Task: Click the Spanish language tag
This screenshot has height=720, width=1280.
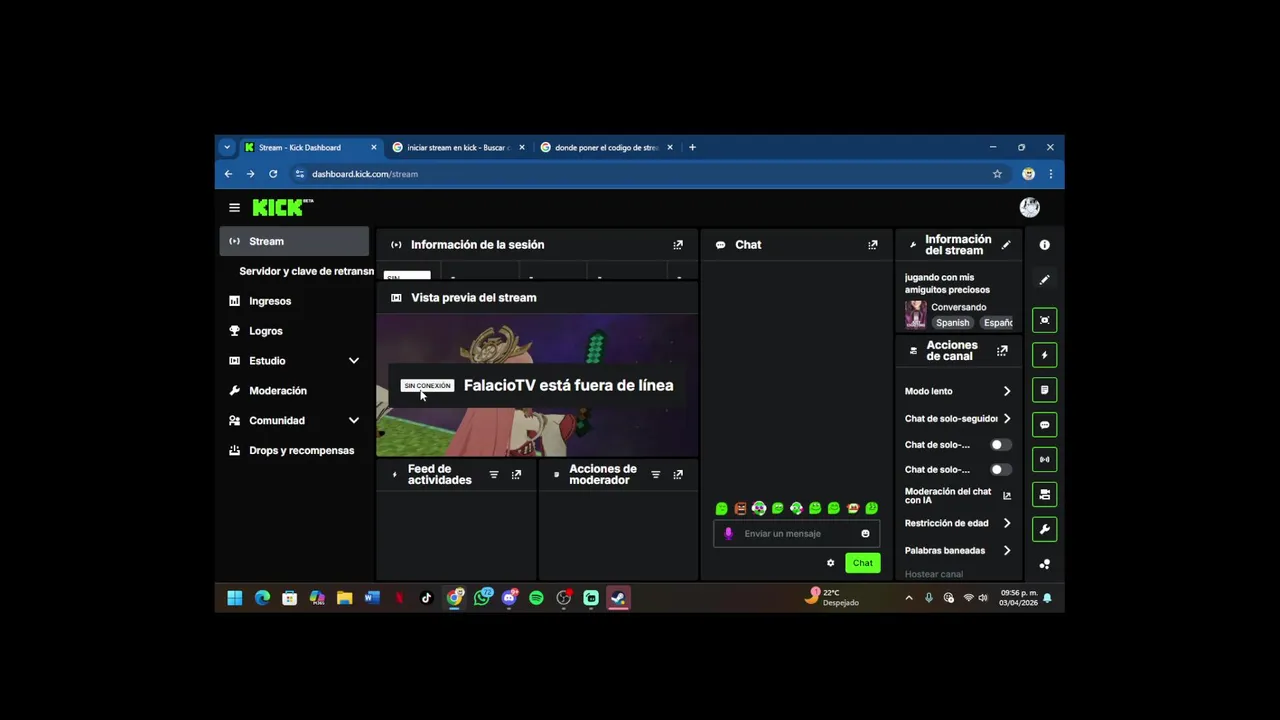Action: pos(952,323)
